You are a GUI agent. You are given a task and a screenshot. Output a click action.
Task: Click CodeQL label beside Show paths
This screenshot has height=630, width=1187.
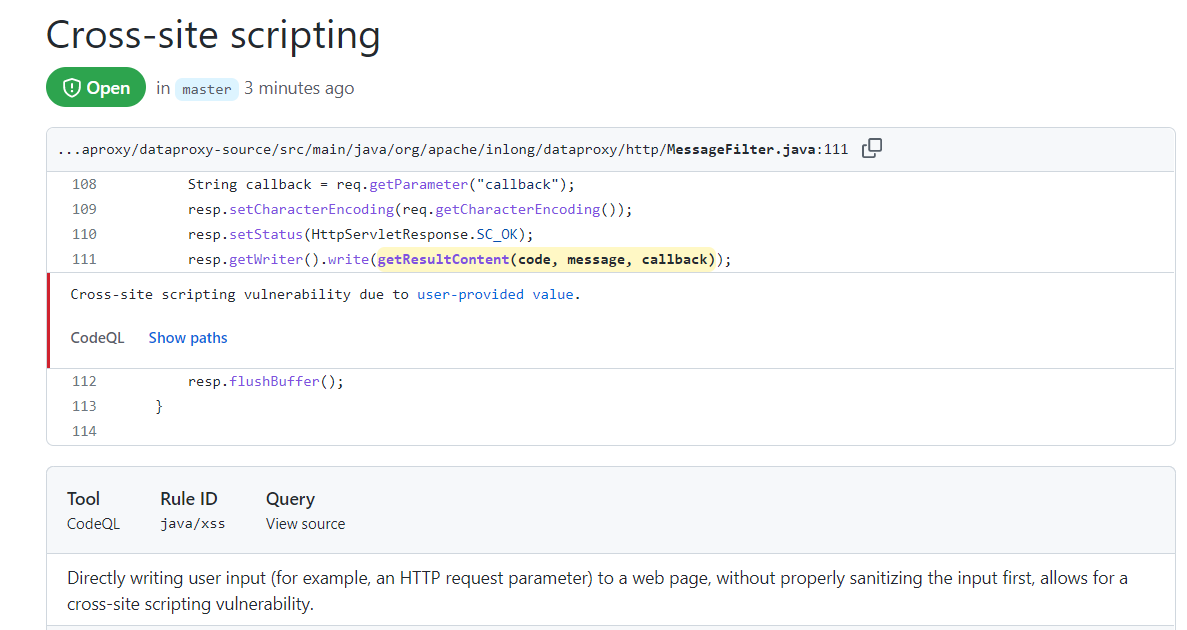pyautogui.click(x=97, y=338)
